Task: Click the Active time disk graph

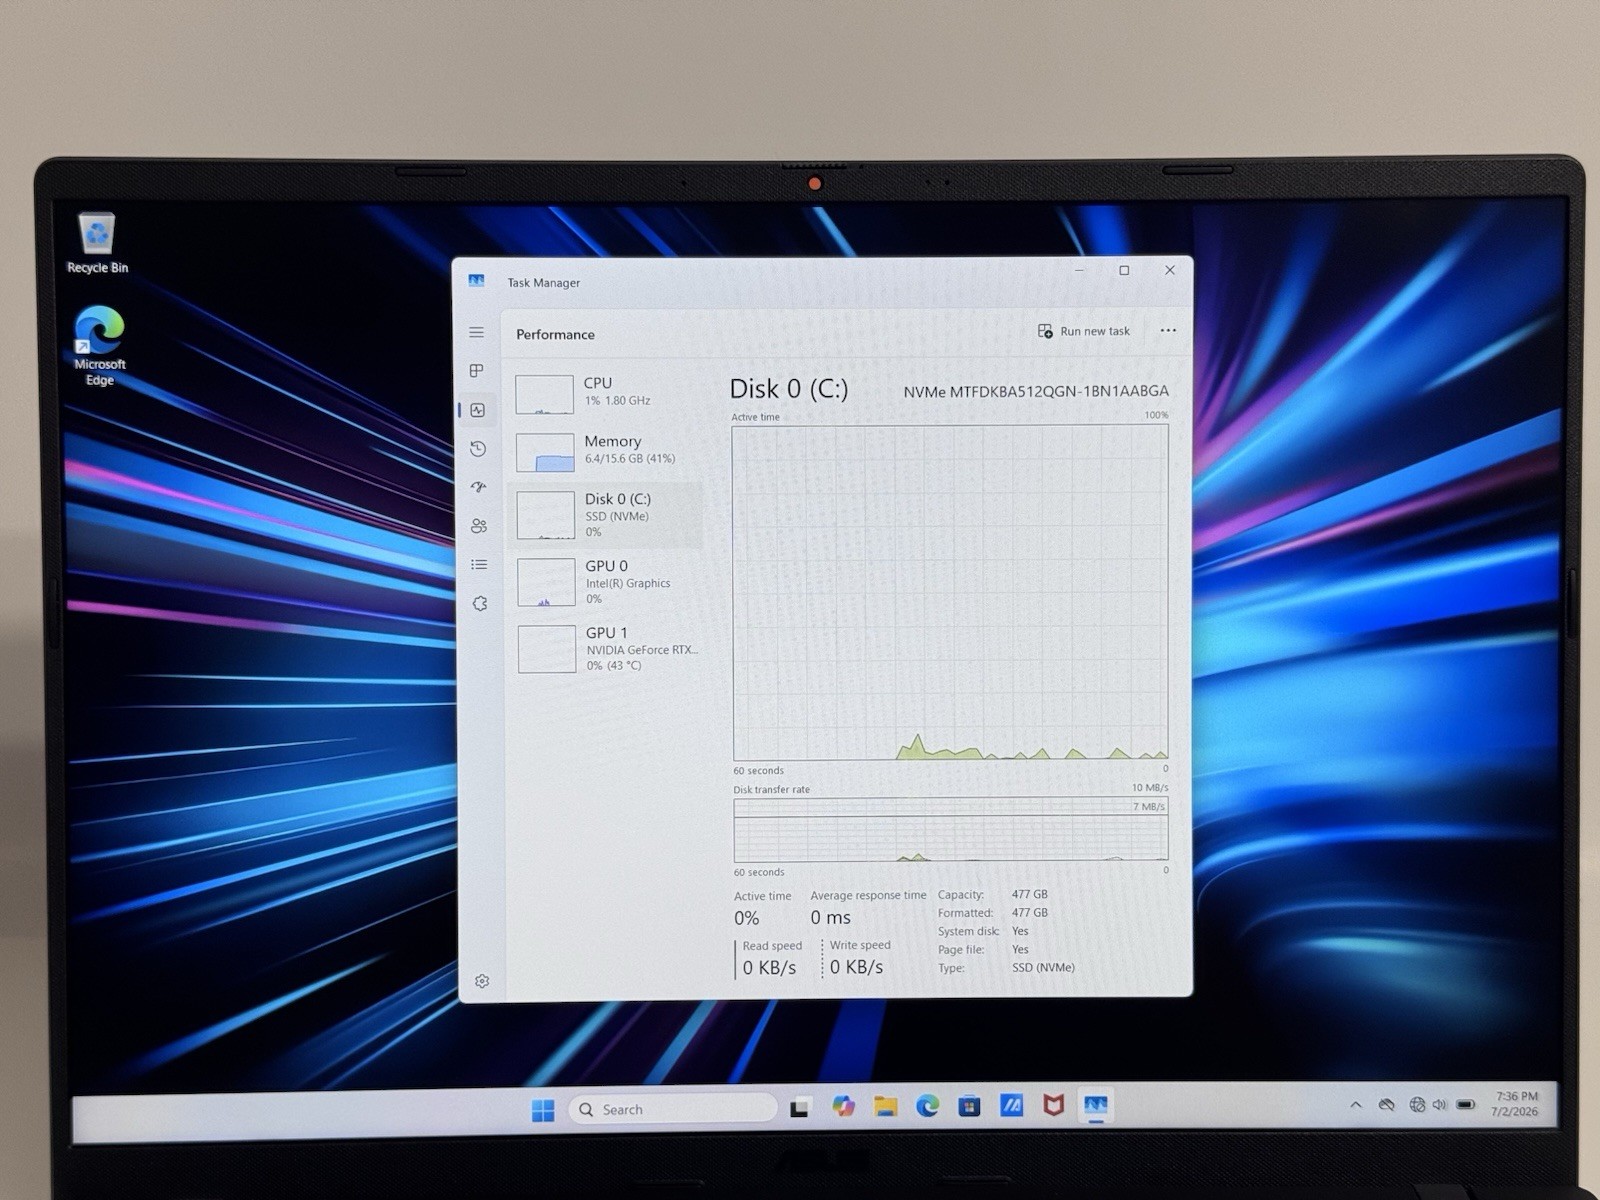Action: click(950, 593)
